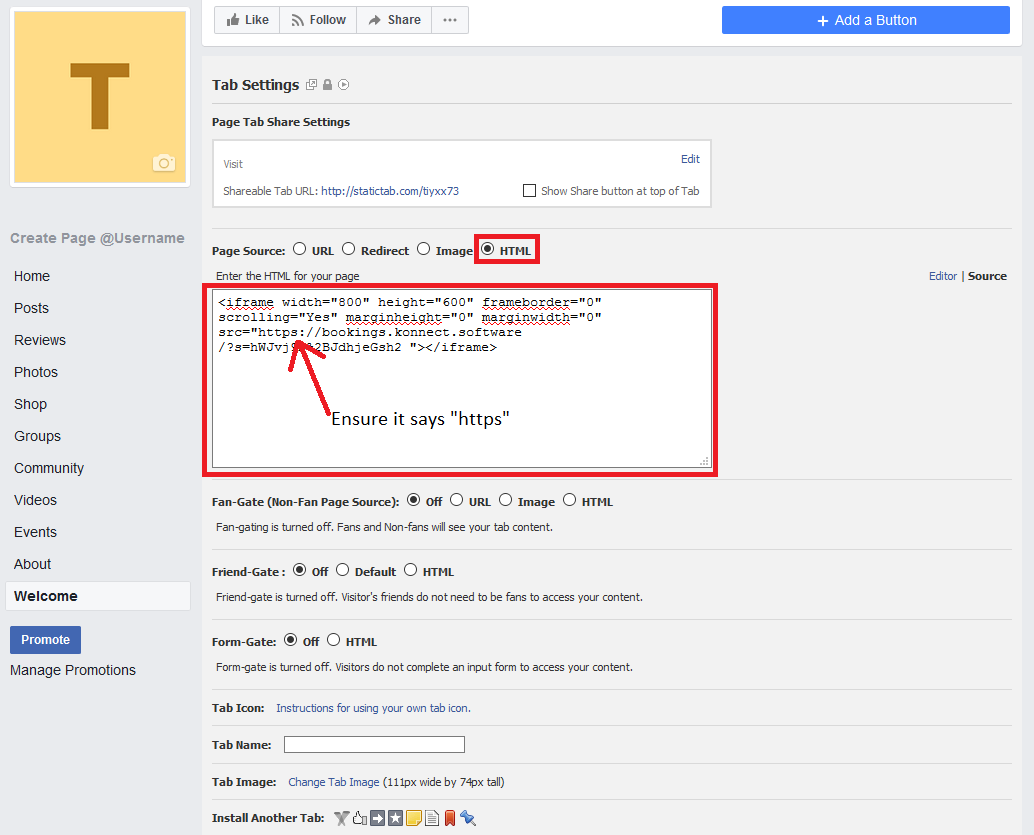Screen dimensions: 1034x835
Task: Click inside the Tab Name input field
Action: pyautogui.click(x=374, y=744)
